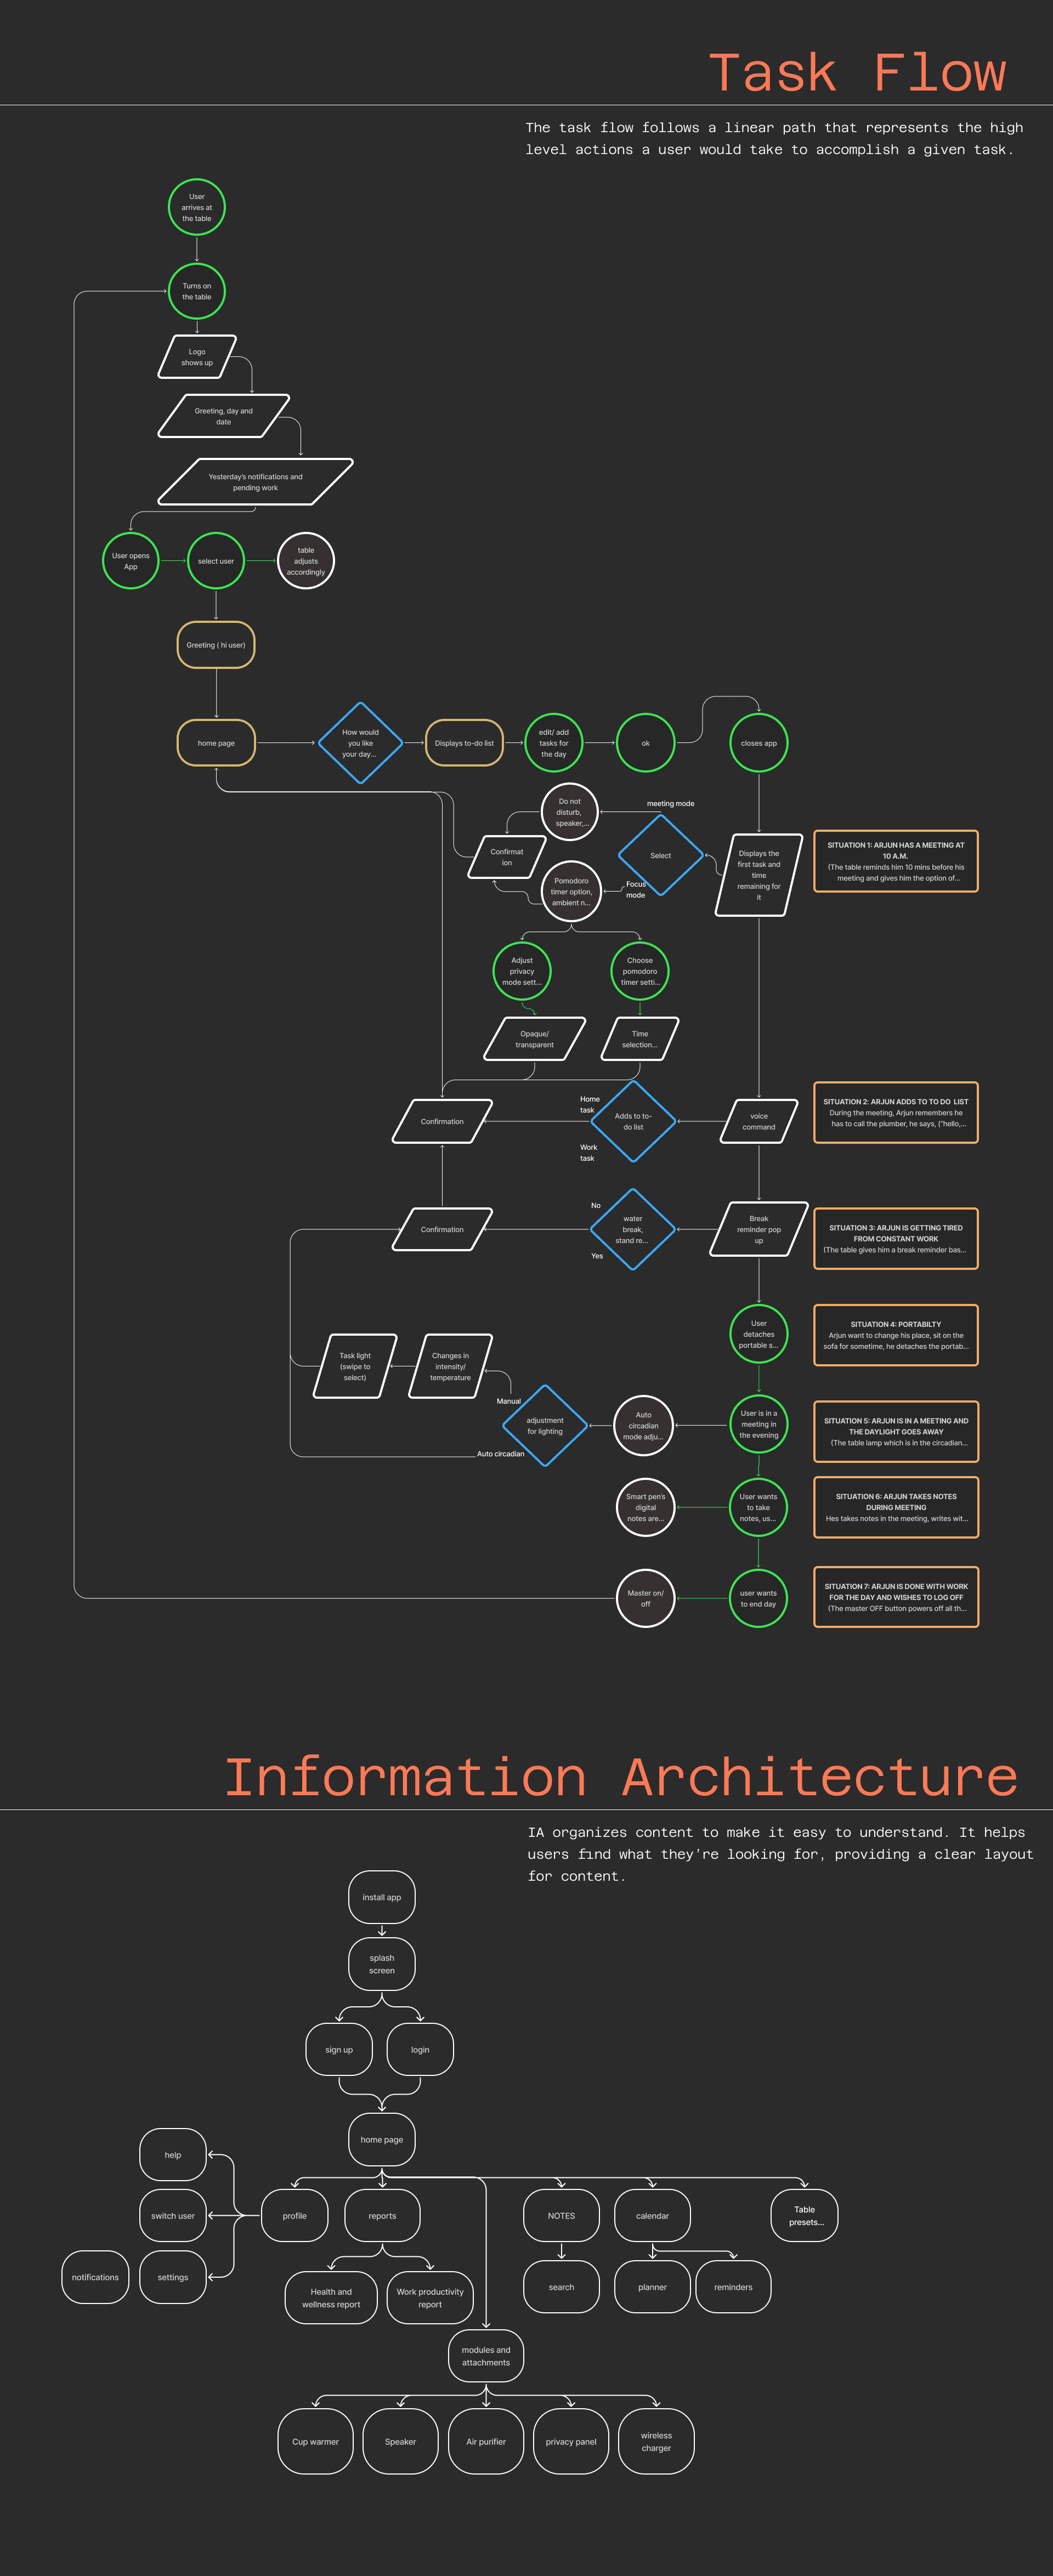This screenshot has height=2576, width=1053.
Task: Select the 'closes app' green circle
Action: (x=758, y=743)
